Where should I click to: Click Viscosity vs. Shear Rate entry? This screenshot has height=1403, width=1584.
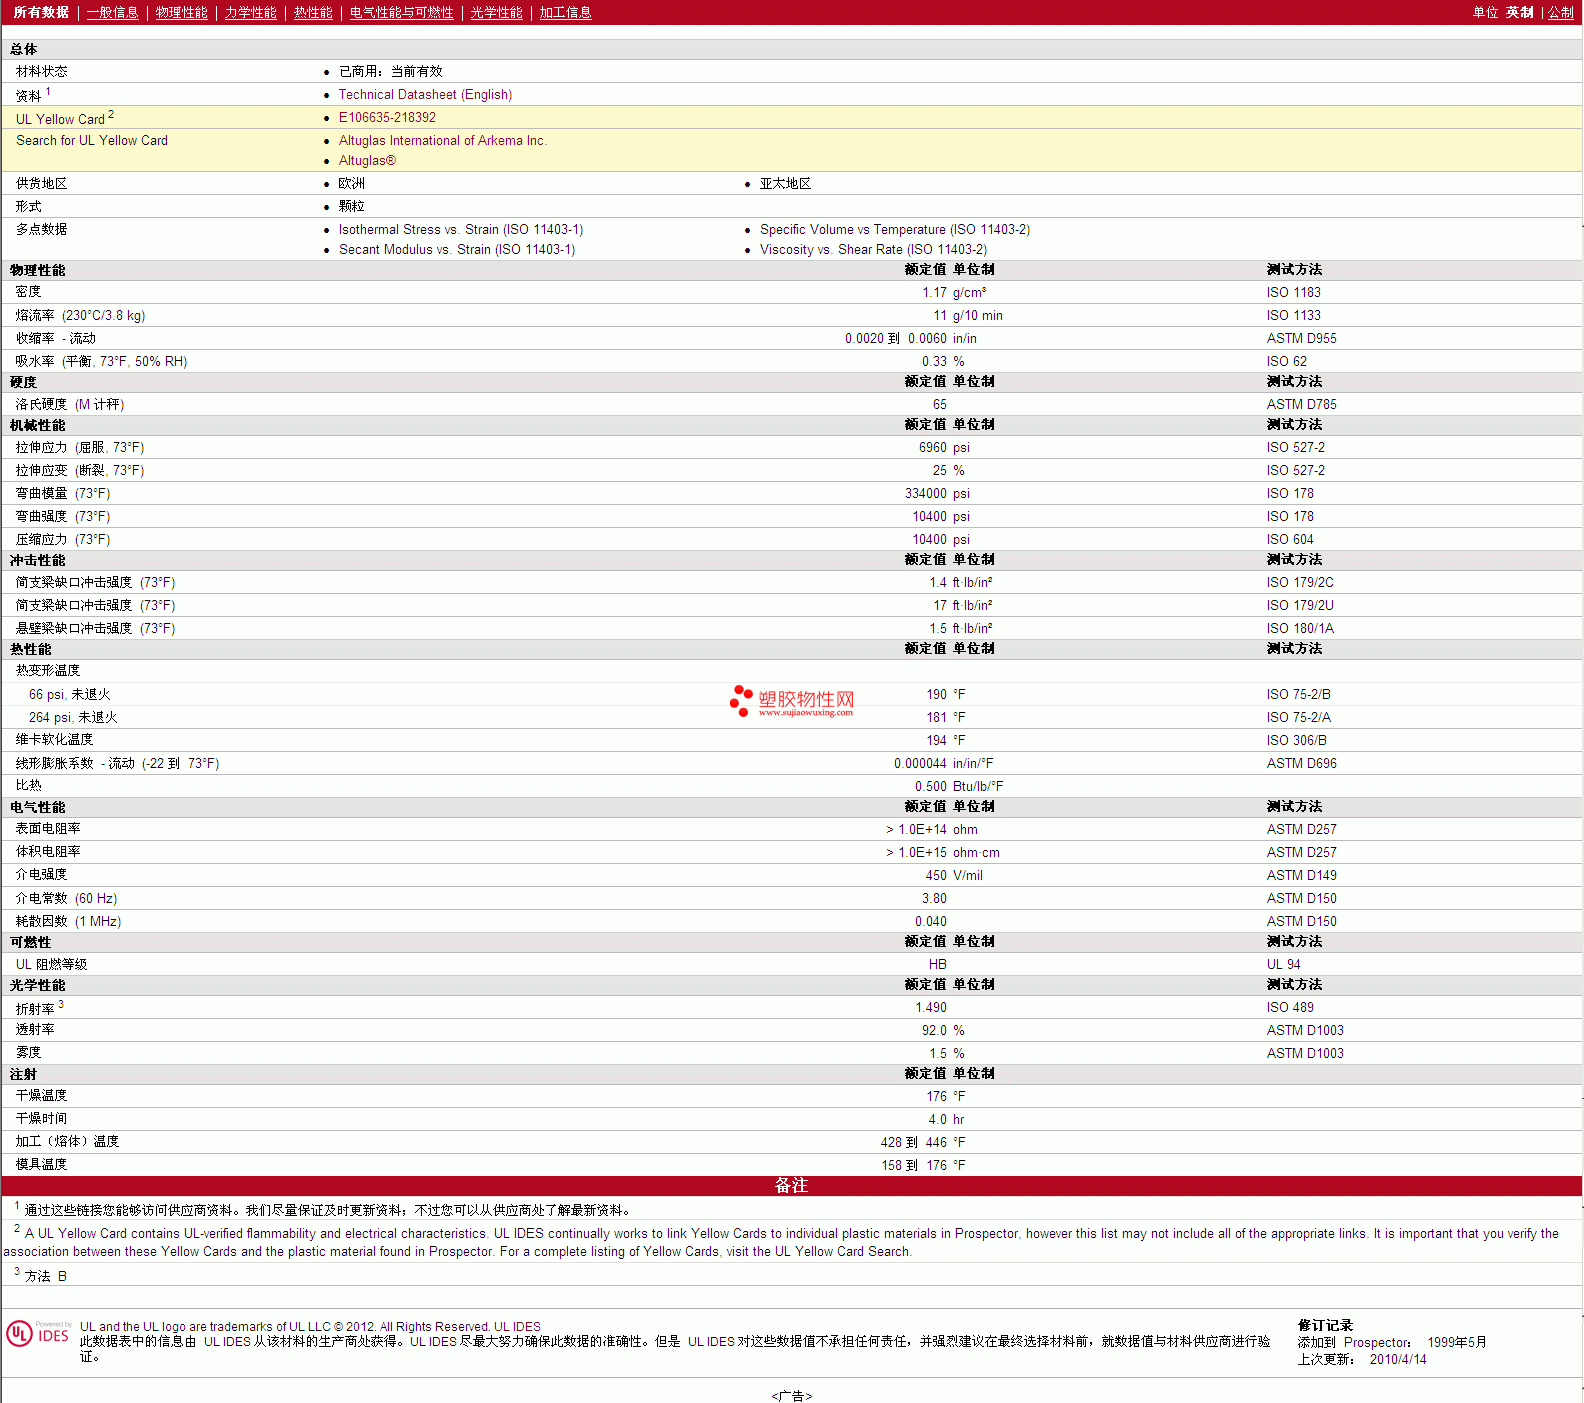(873, 249)
